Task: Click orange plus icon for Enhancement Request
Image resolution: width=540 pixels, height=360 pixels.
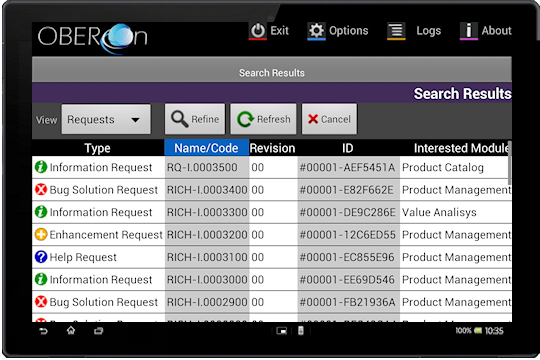Action: click(x=41, y=234)
